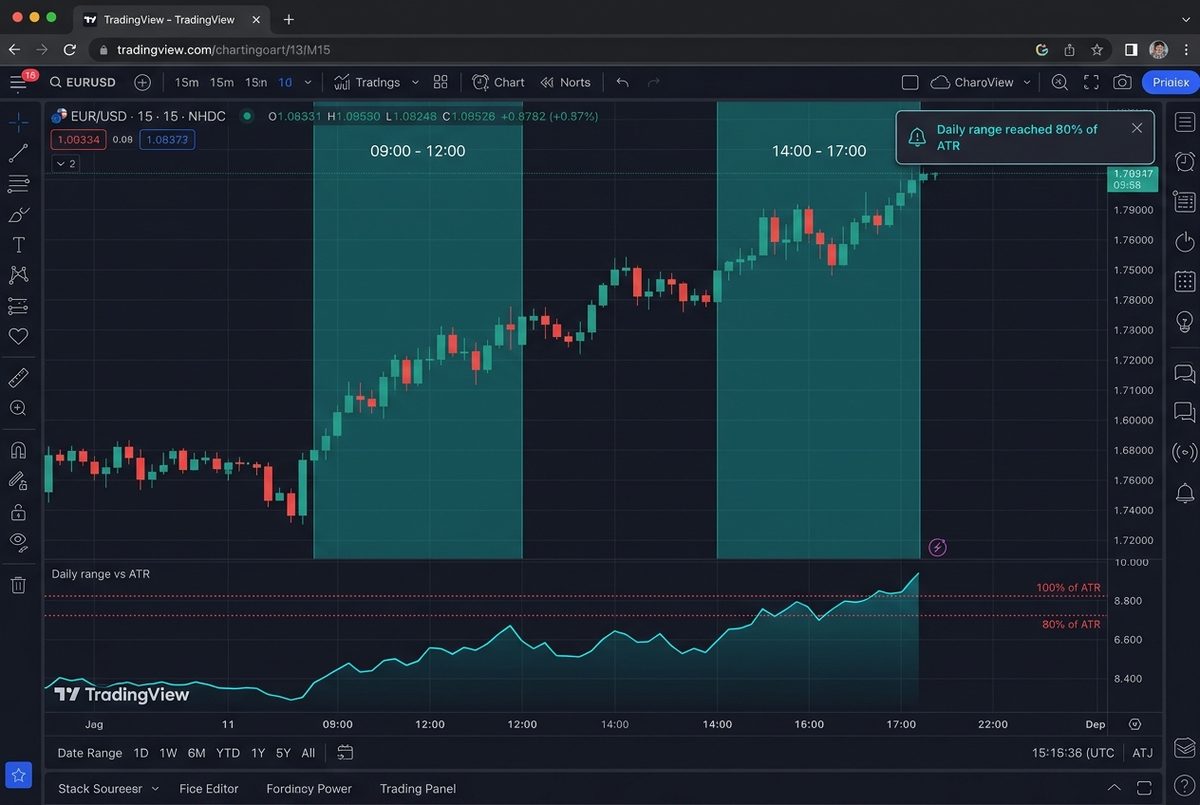Open the hamburger main menu
This screenshot has height=805, width=1200.
18,82
